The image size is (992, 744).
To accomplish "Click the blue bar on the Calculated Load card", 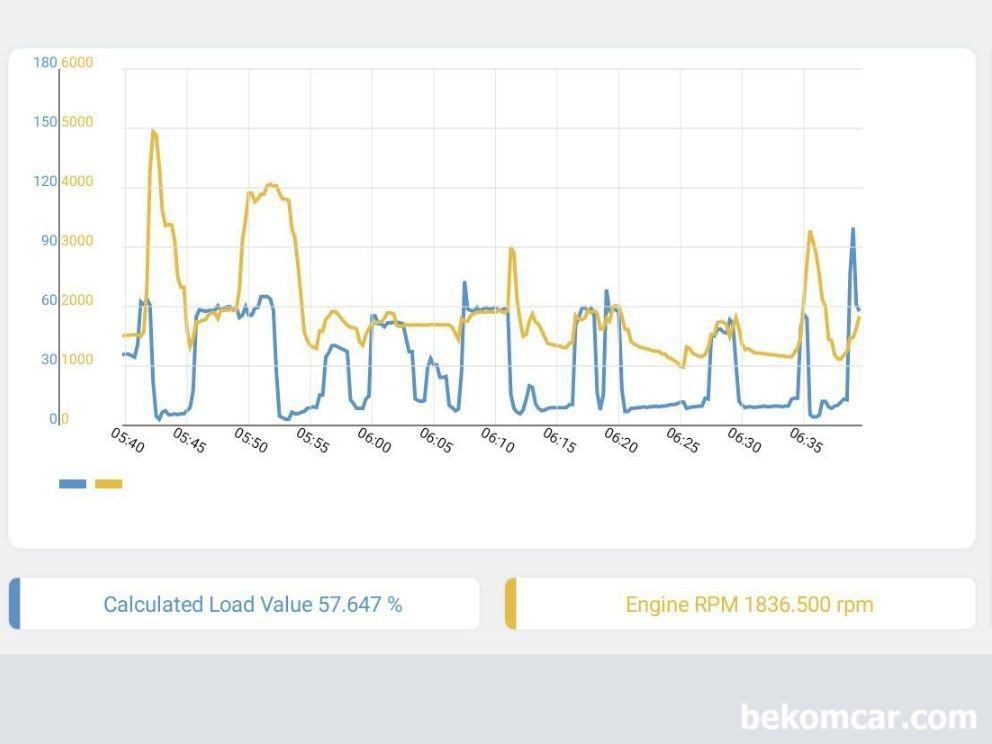I will pyautogui.click(x=14, y=604).
